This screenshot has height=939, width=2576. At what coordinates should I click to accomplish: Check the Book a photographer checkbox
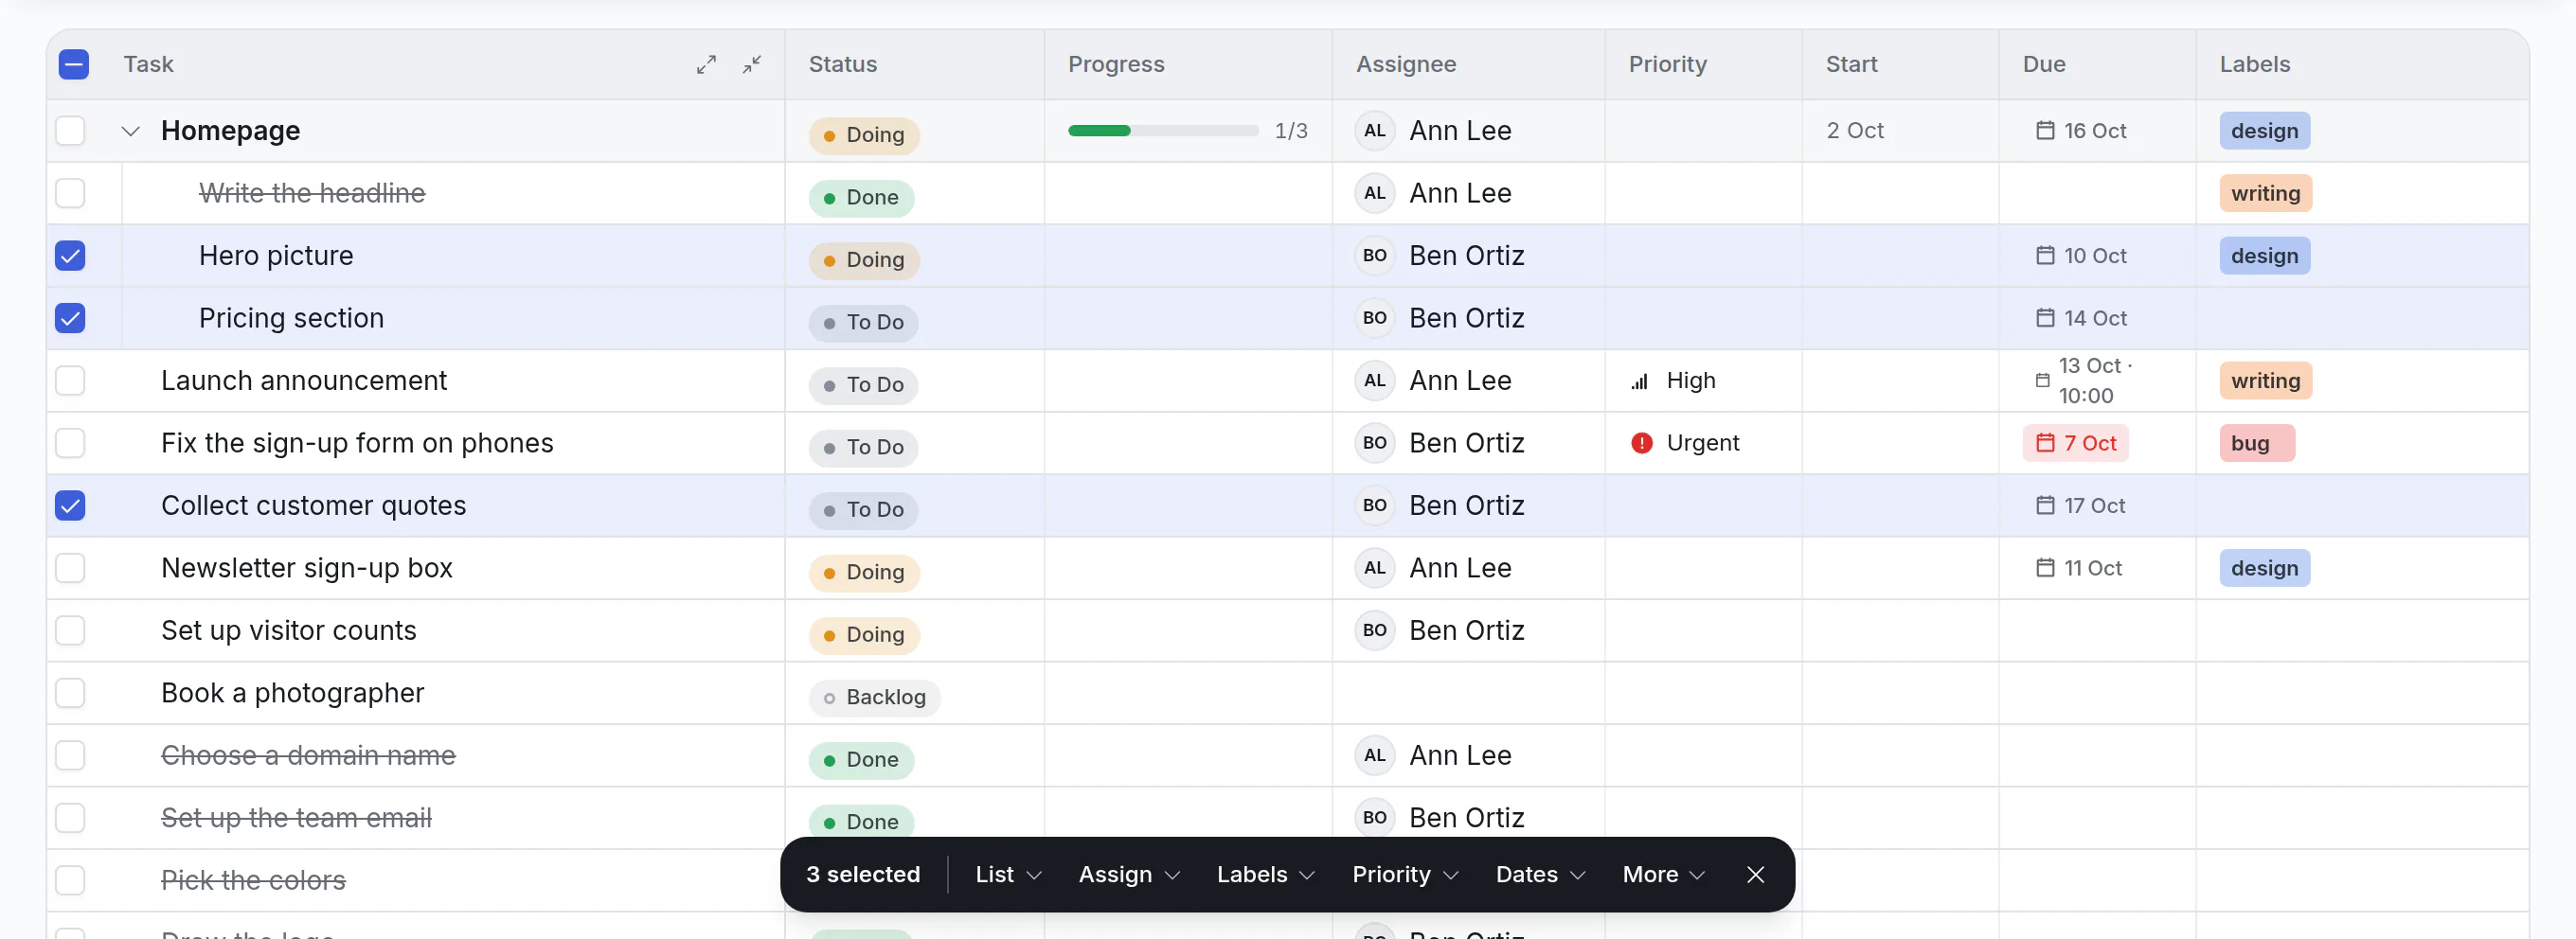(70, 693)
